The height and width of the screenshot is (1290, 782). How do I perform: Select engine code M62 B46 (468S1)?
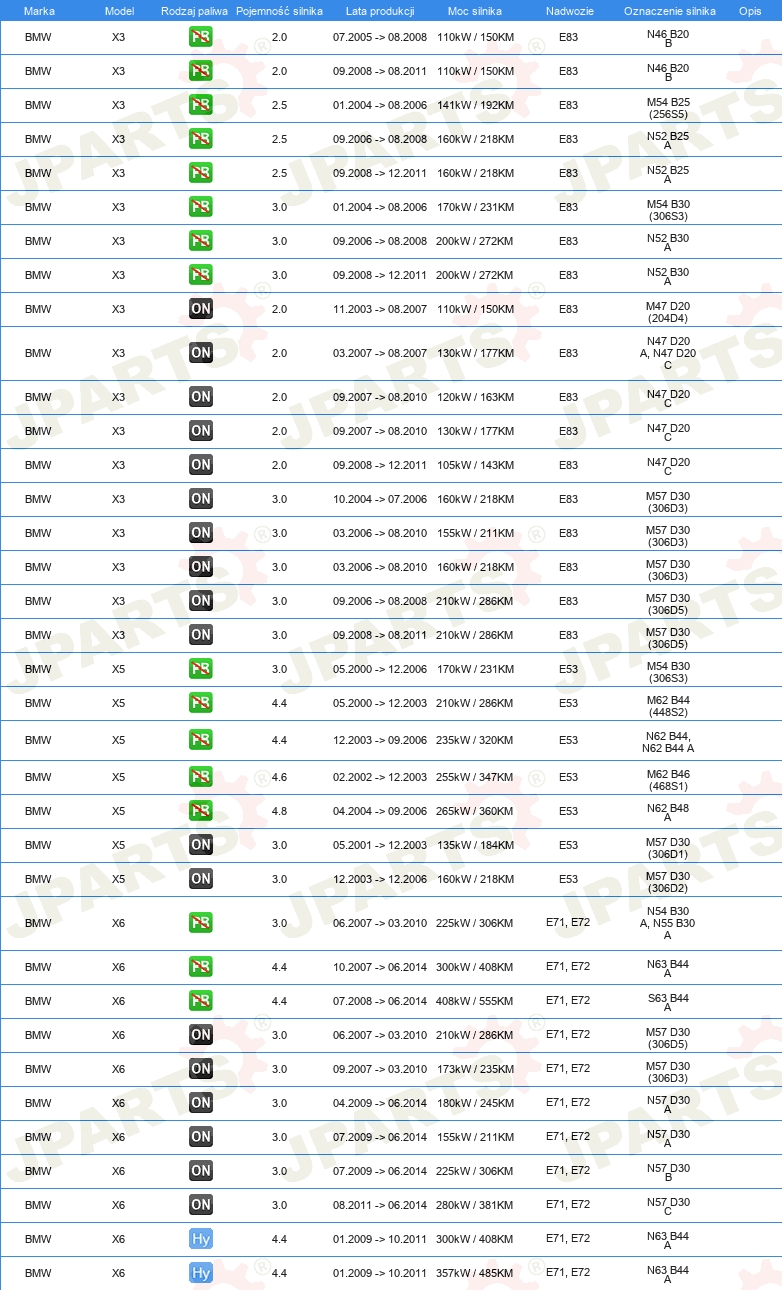coord(668,781)
